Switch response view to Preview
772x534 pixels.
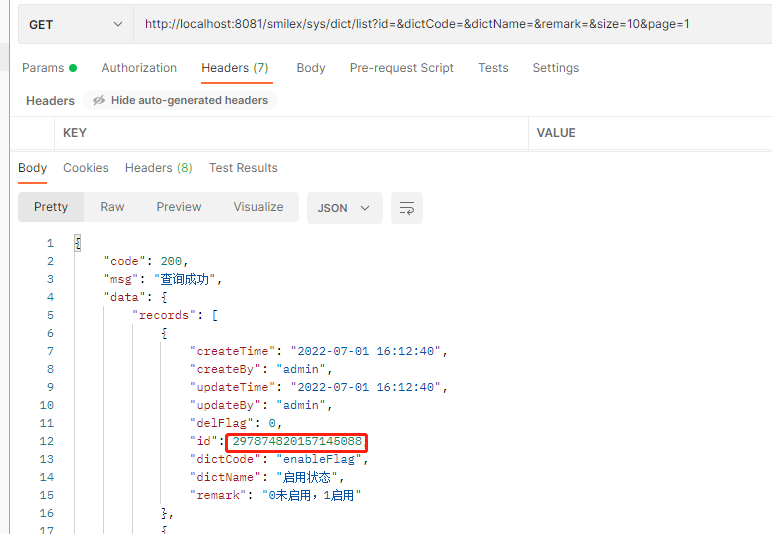(x=179, y=207)
